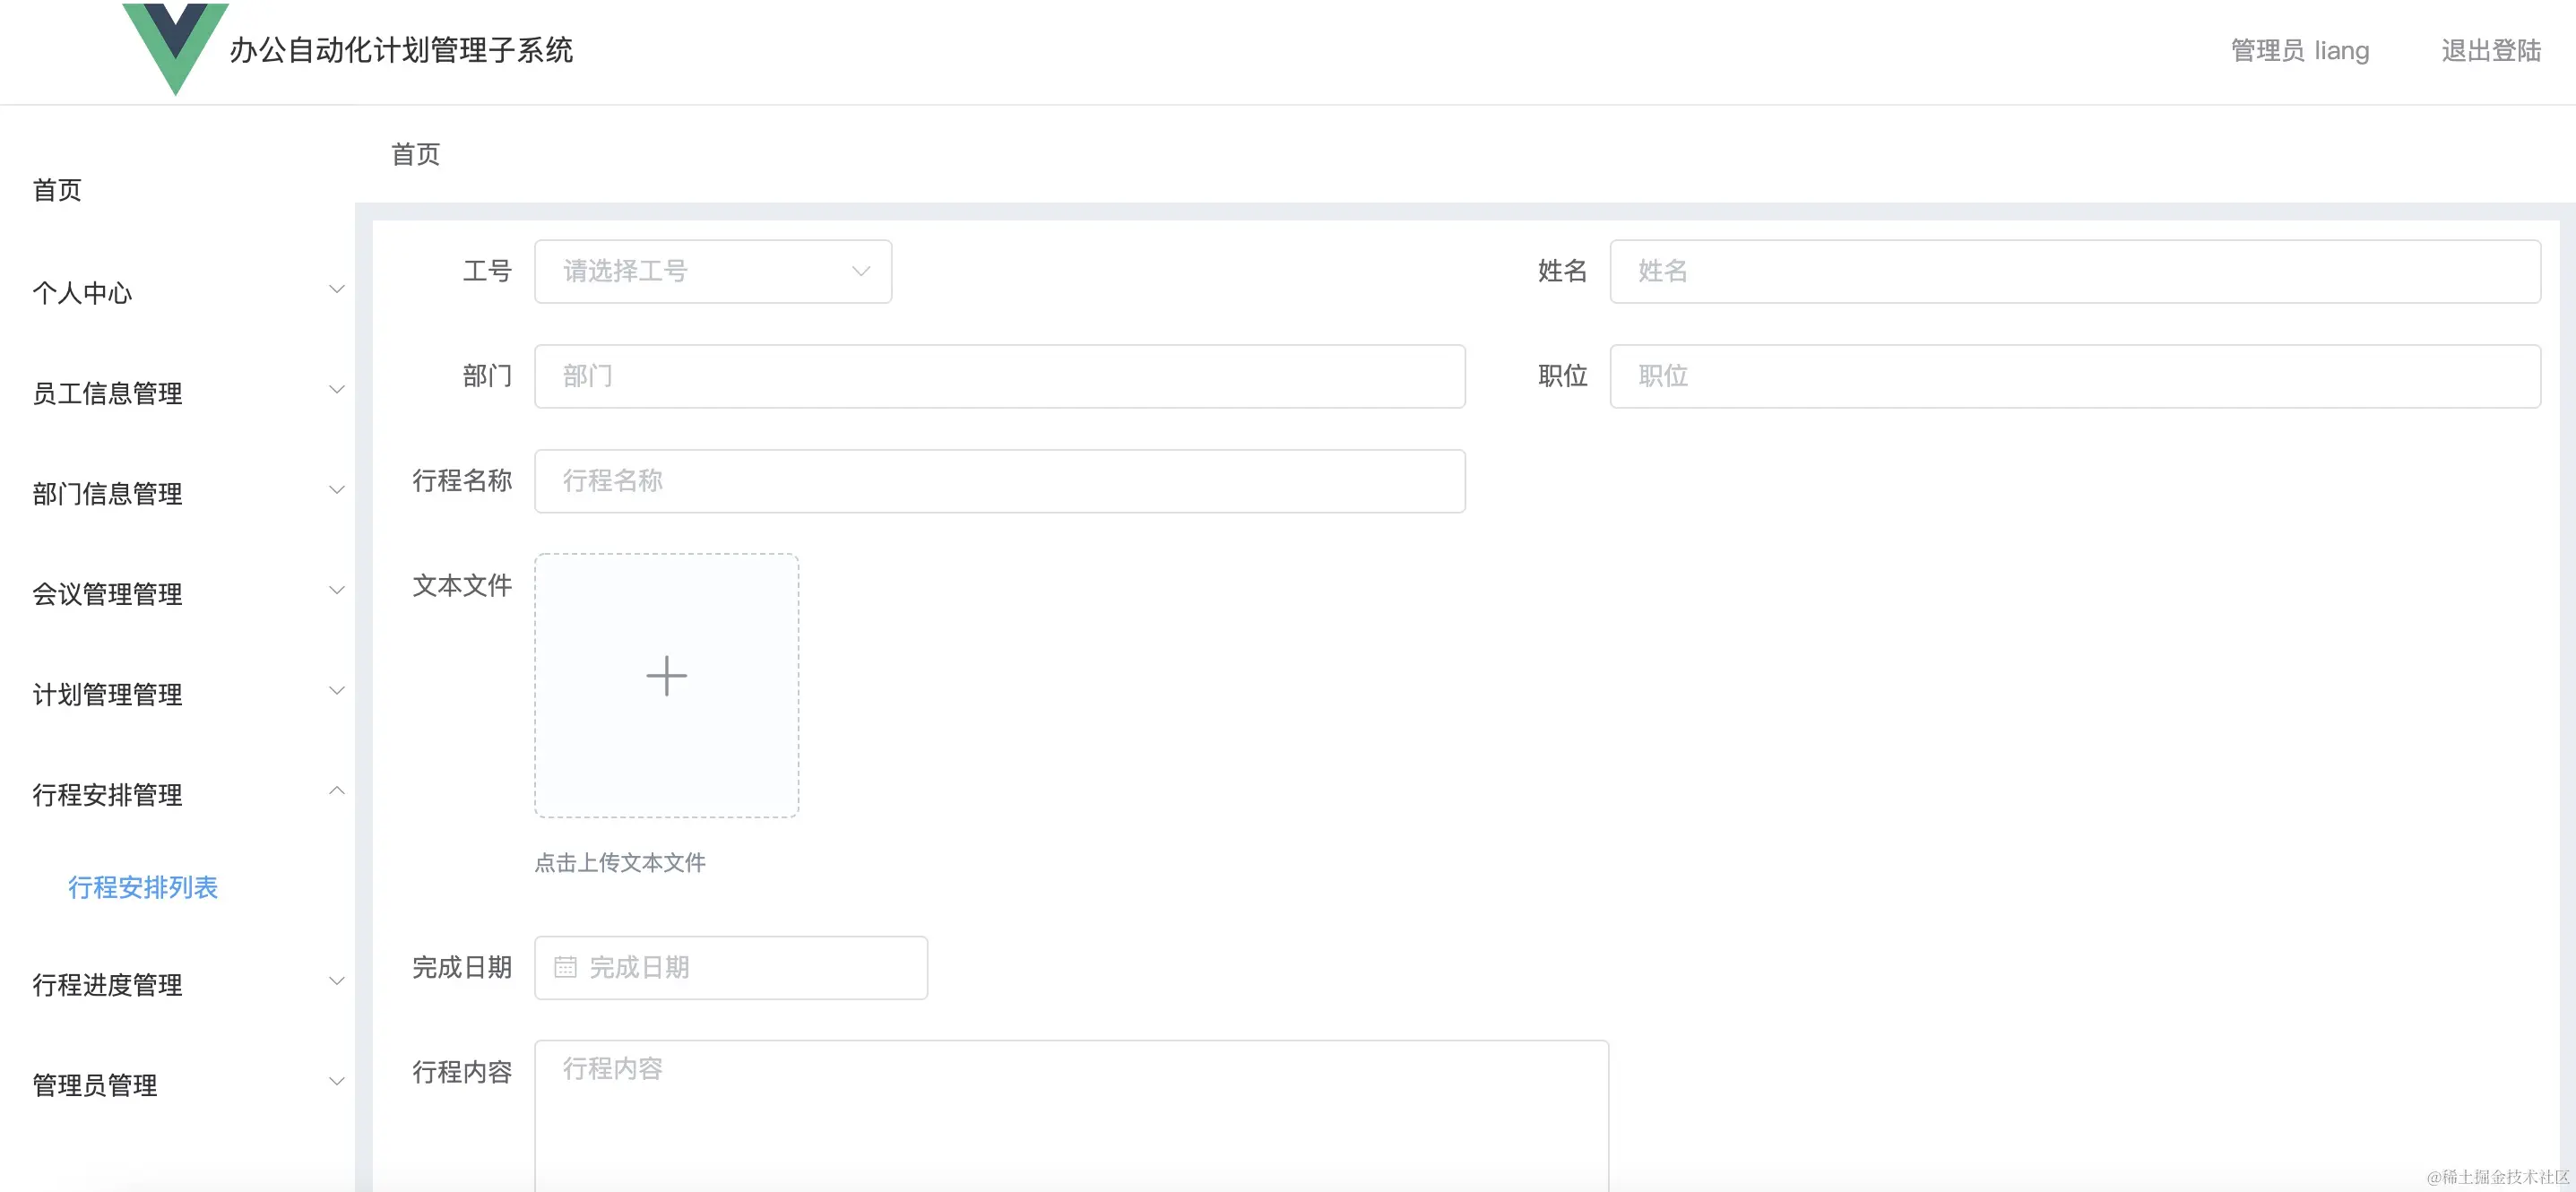
Task: Click the calendar icon in 完成日期 field
Action: [565, 967]
